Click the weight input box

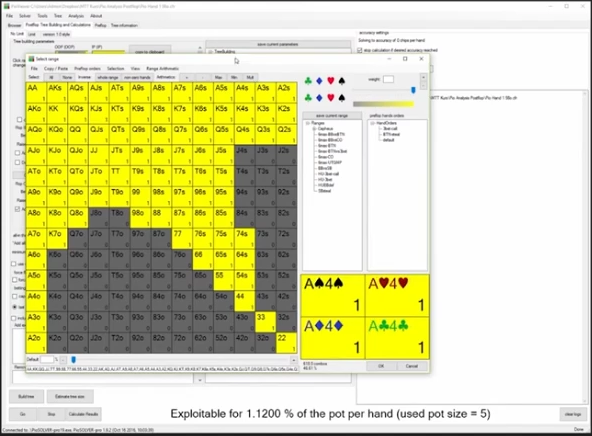point(388,79)
